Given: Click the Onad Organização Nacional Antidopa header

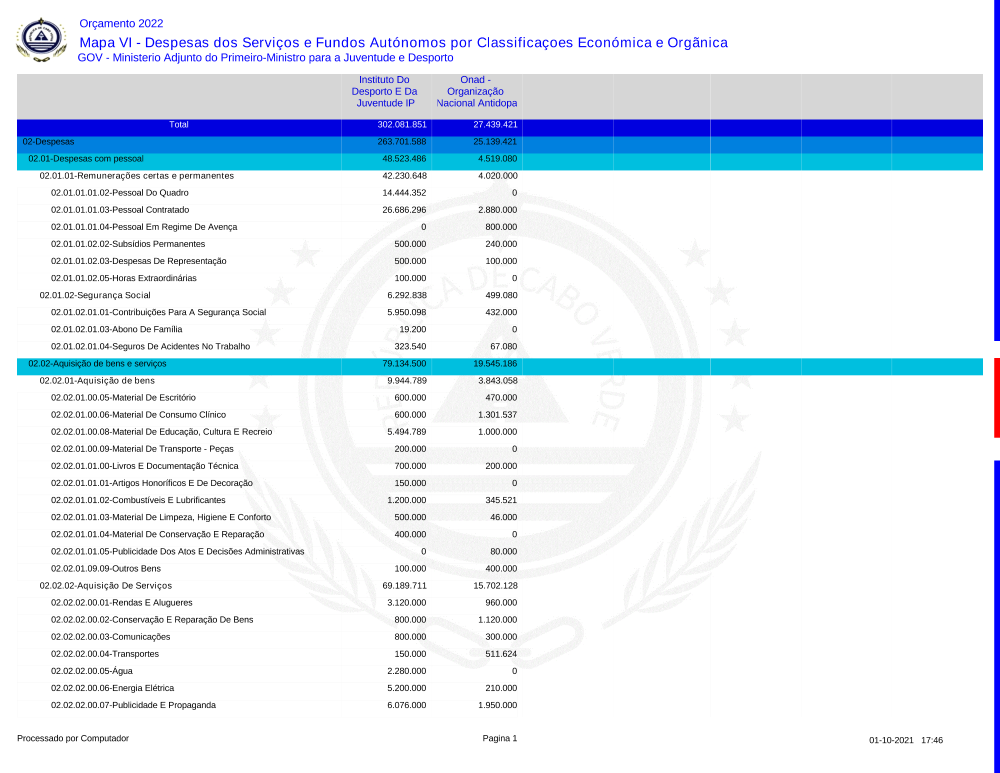Looking at the screenshot, I should [476, 91].
